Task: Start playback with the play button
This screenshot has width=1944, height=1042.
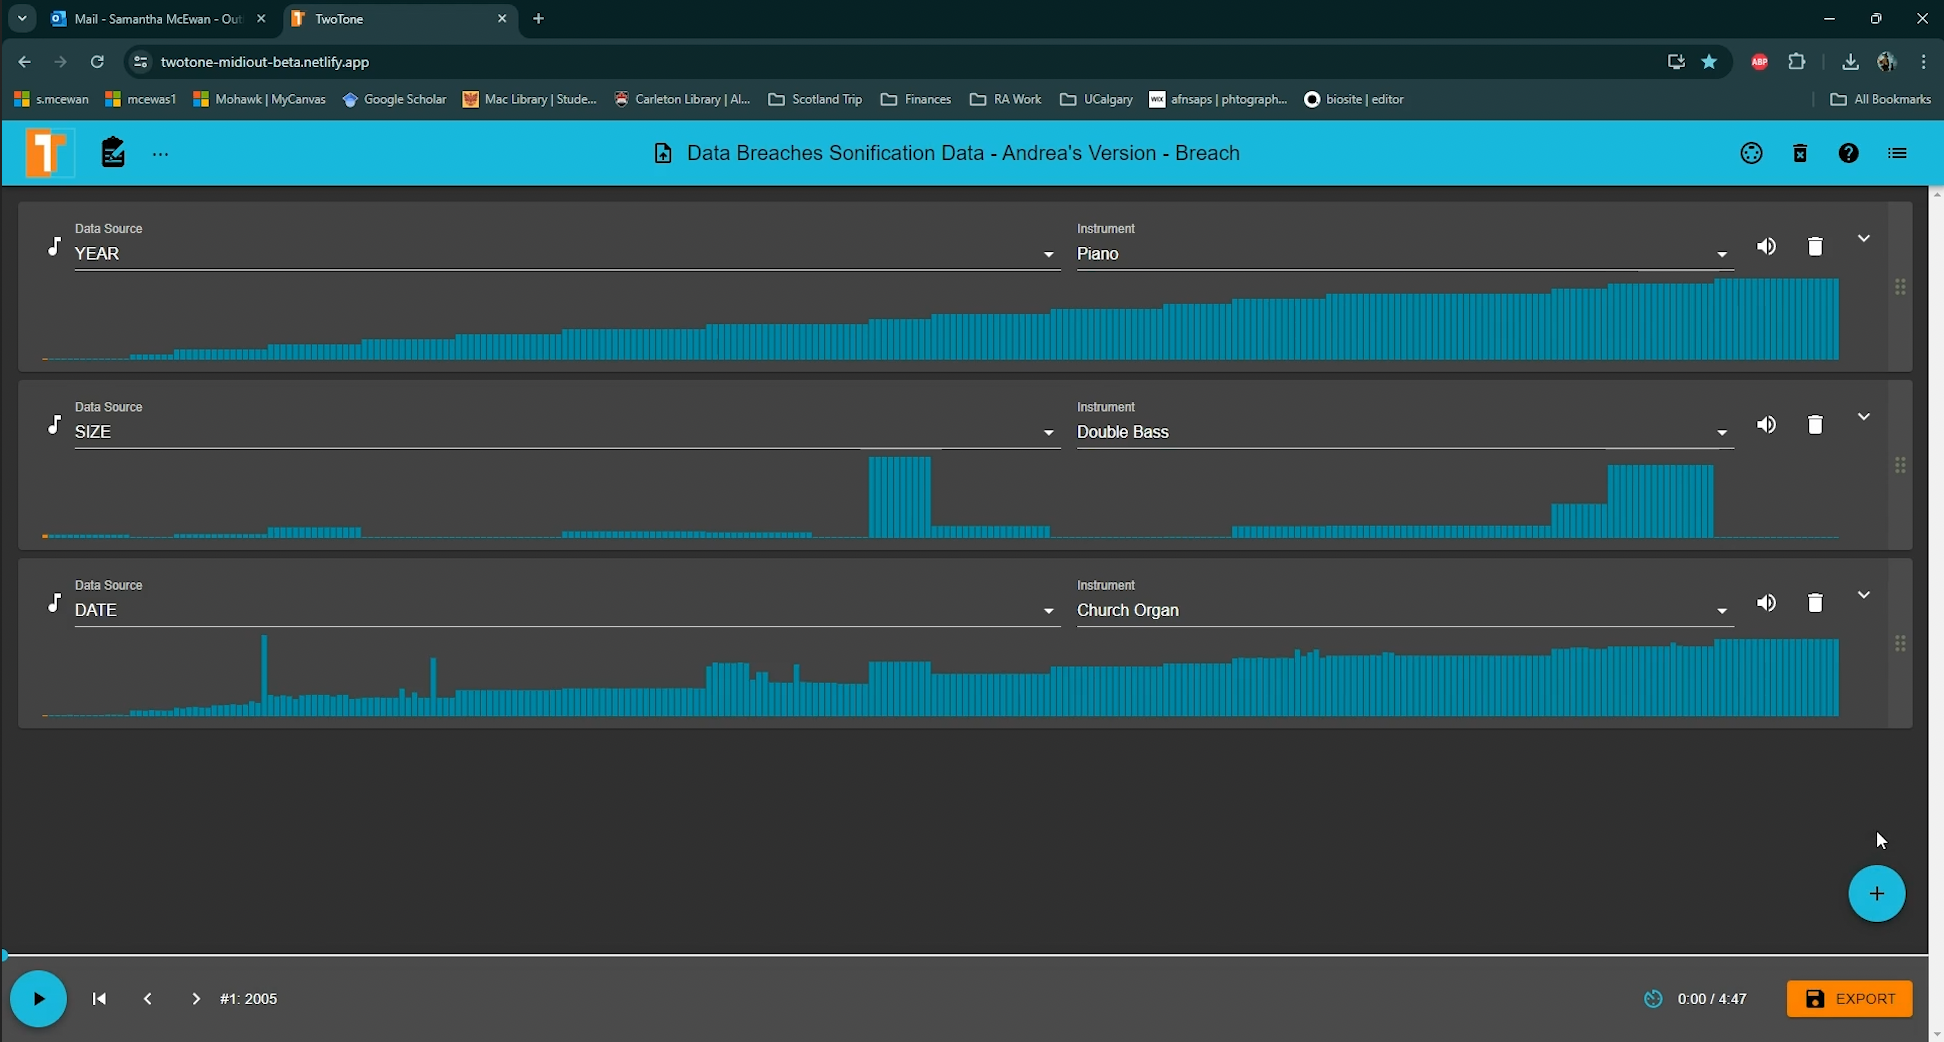Action: [38, 998]
